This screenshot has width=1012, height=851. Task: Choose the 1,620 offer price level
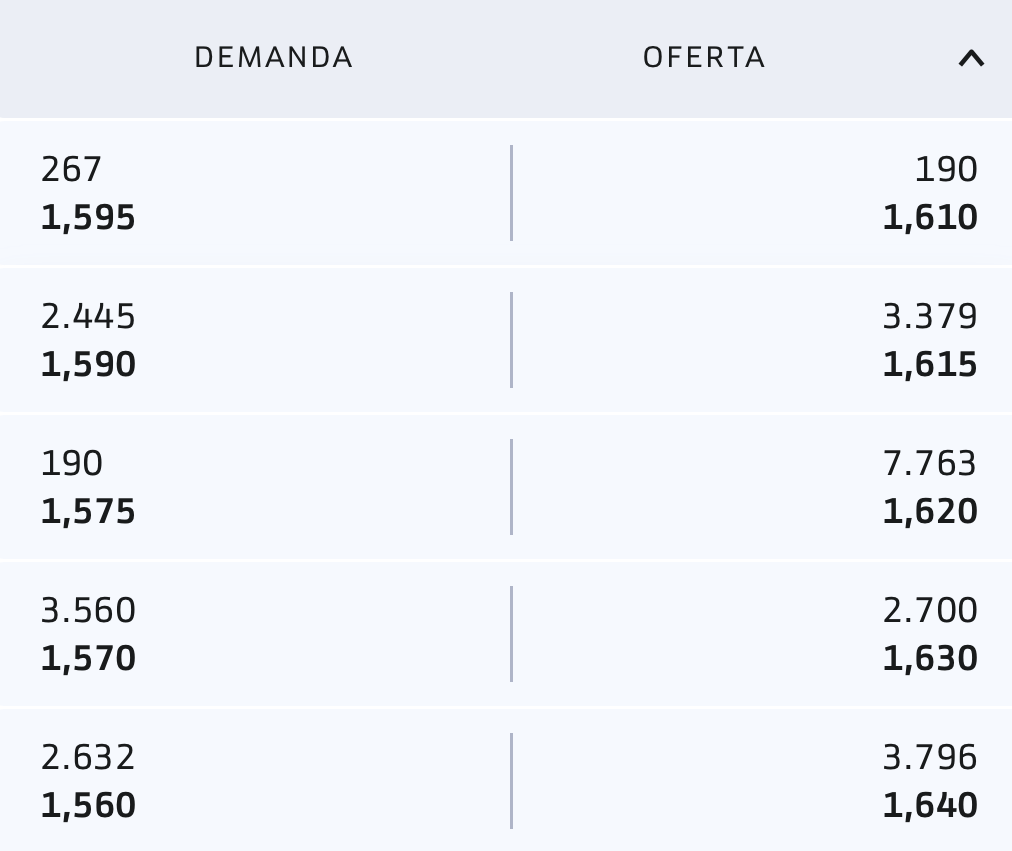tap(930, 511)
